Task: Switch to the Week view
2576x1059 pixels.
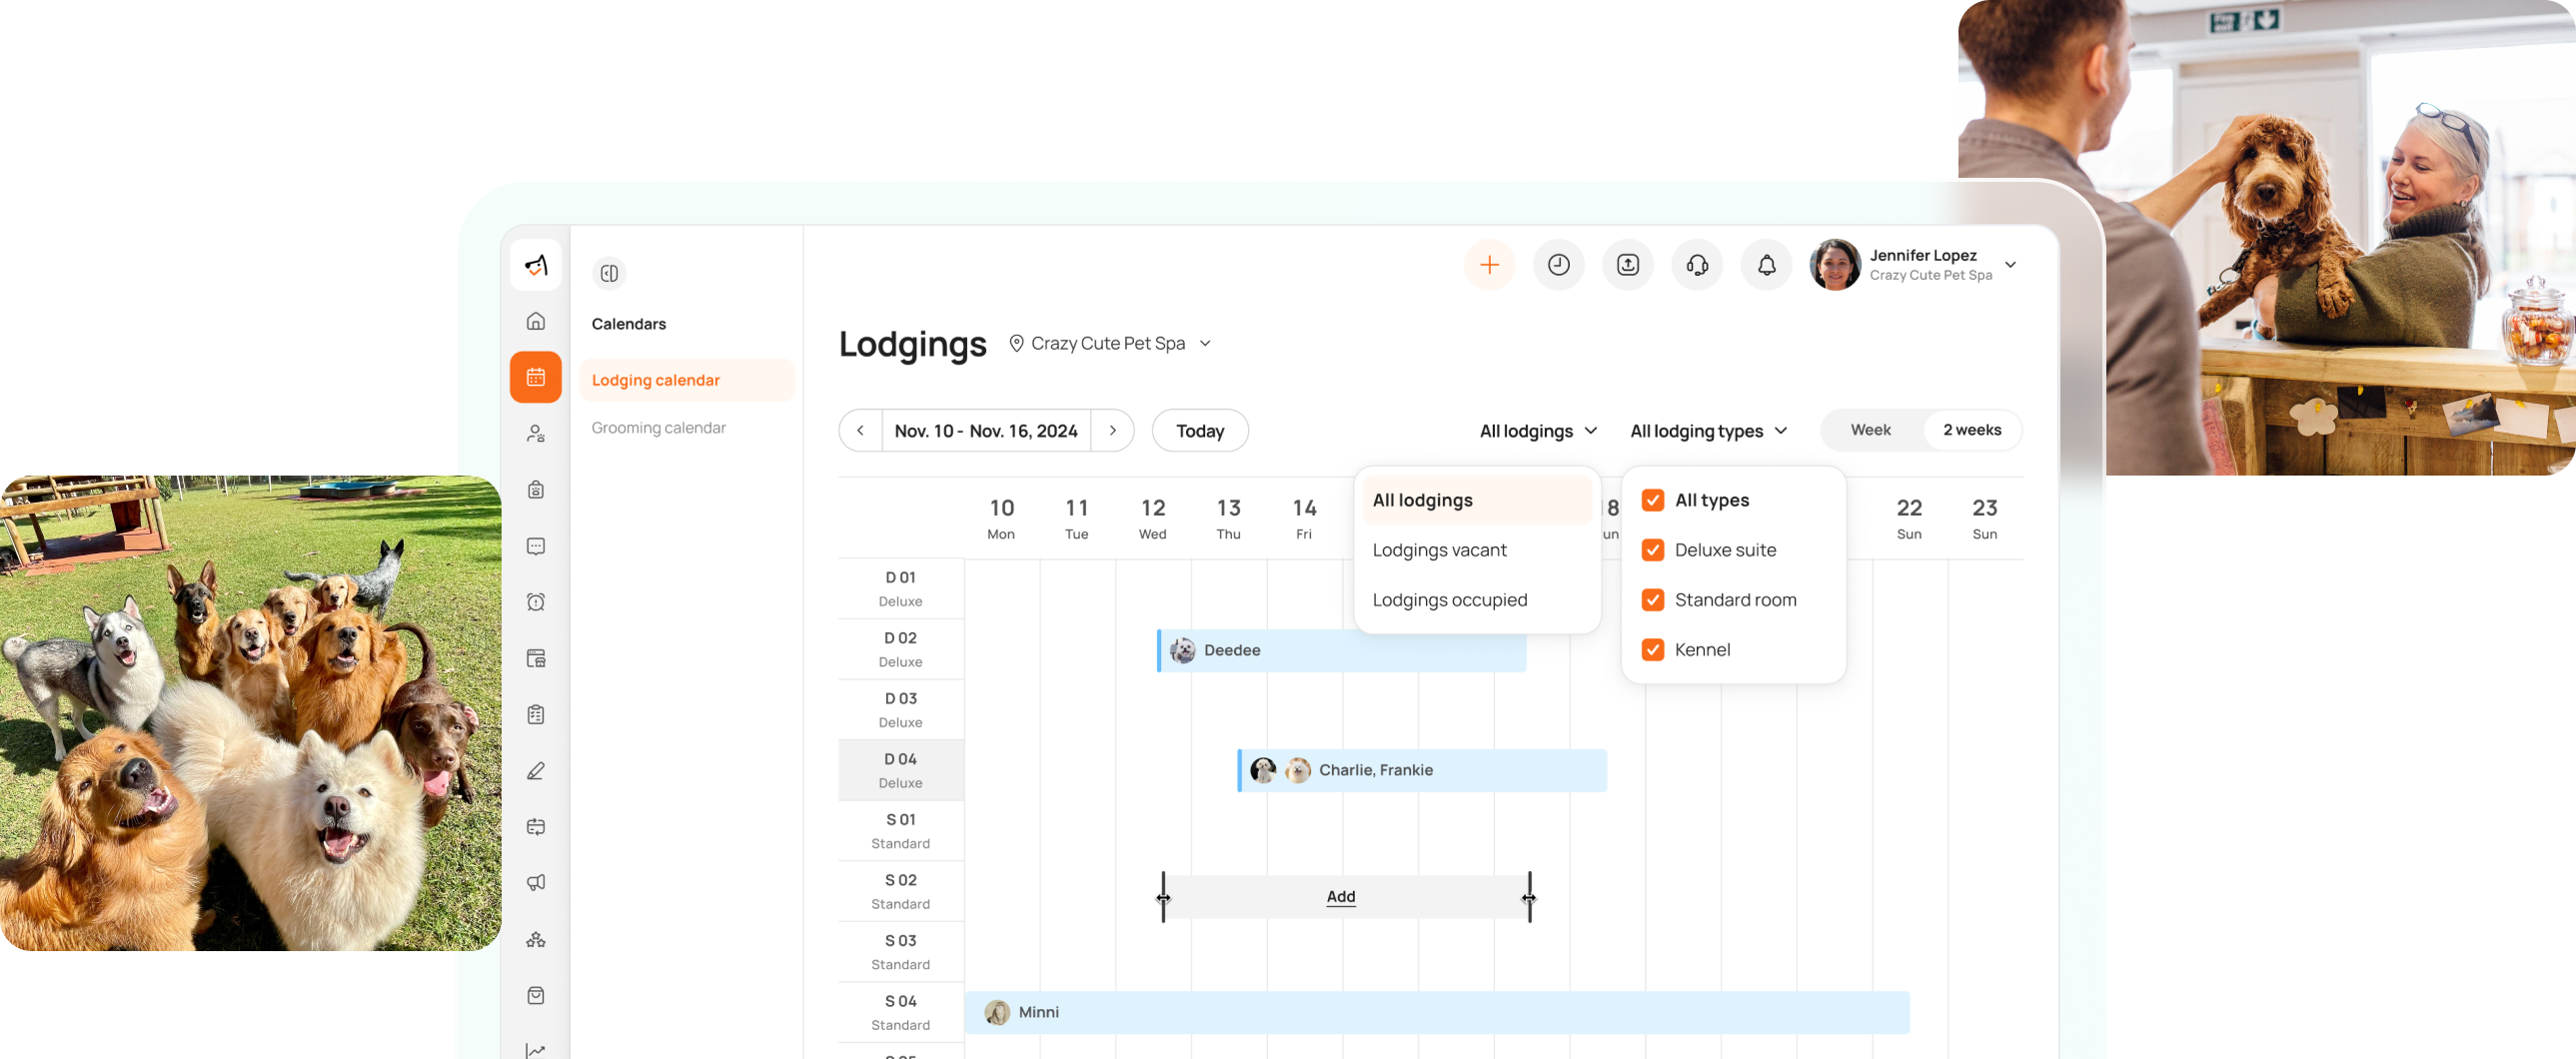Action: 1870,430
